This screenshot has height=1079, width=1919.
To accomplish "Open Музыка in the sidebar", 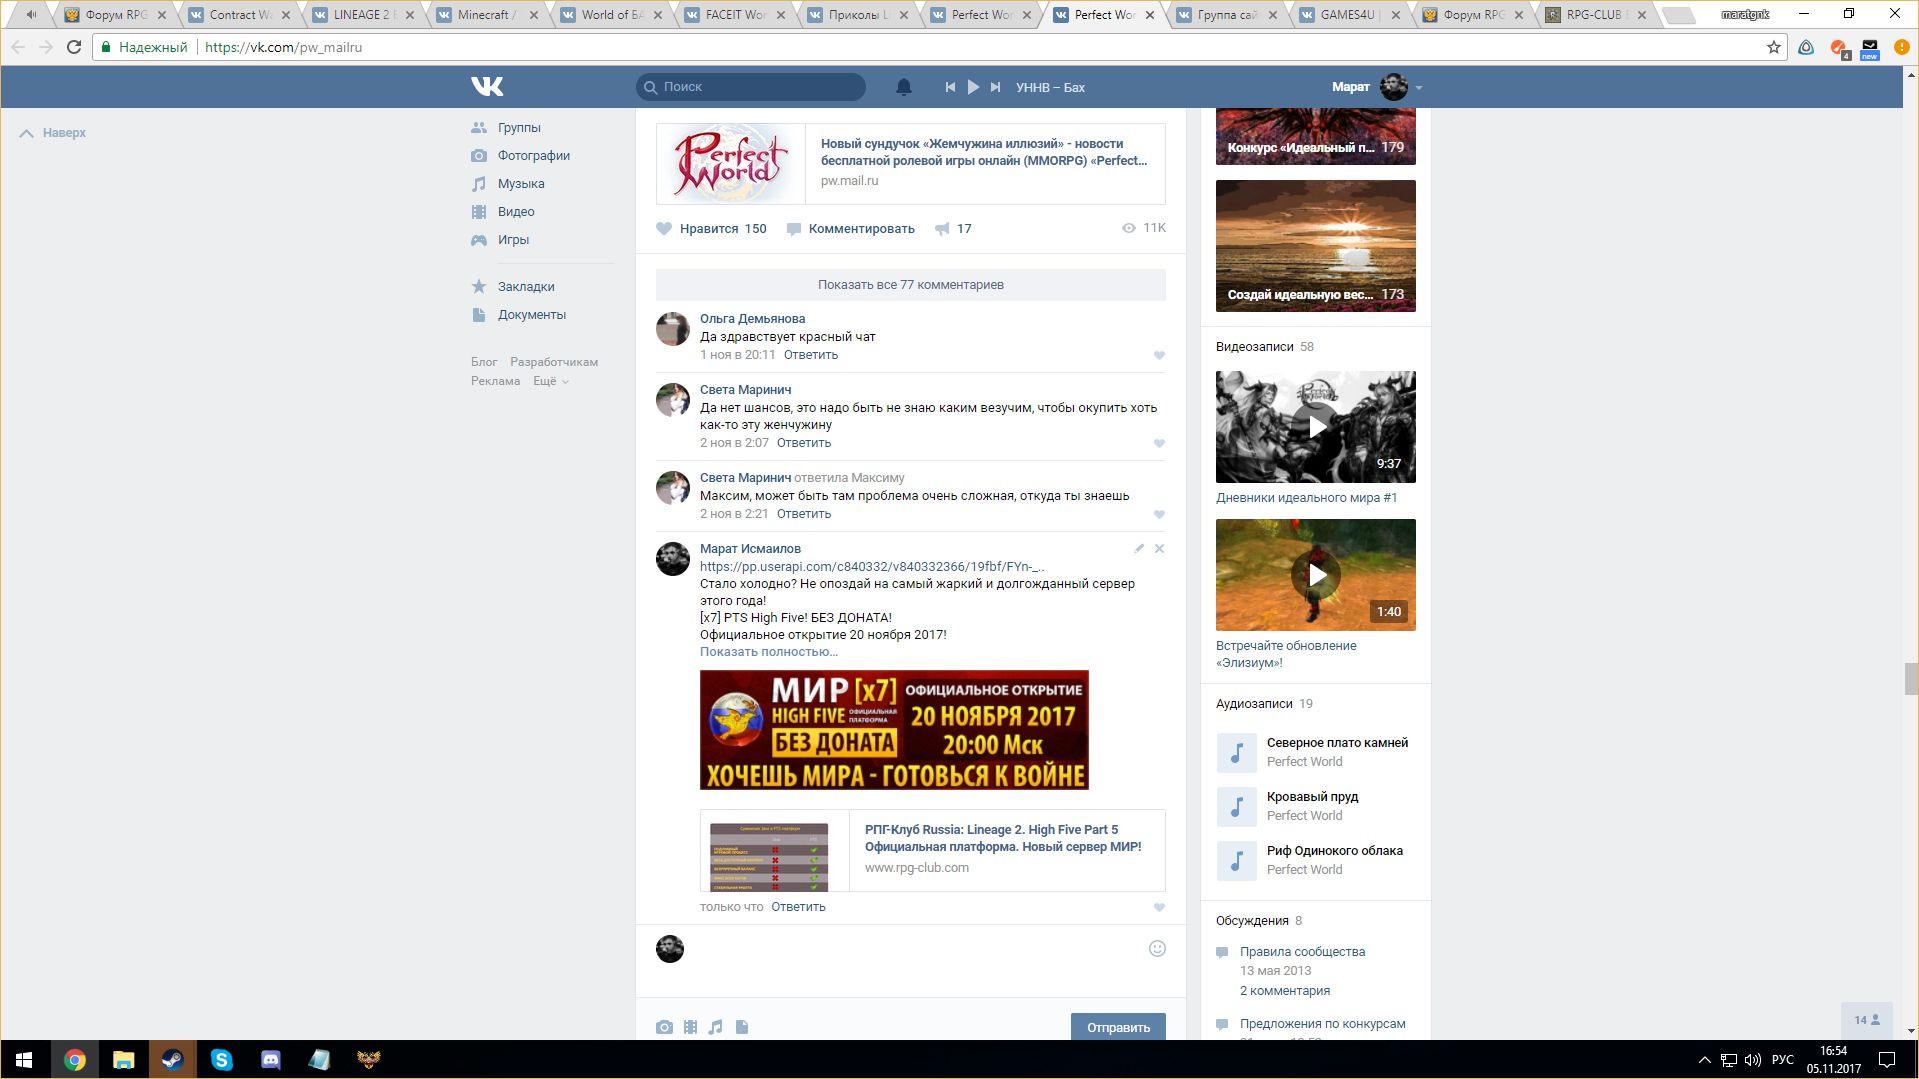I will tap(521, 183).
